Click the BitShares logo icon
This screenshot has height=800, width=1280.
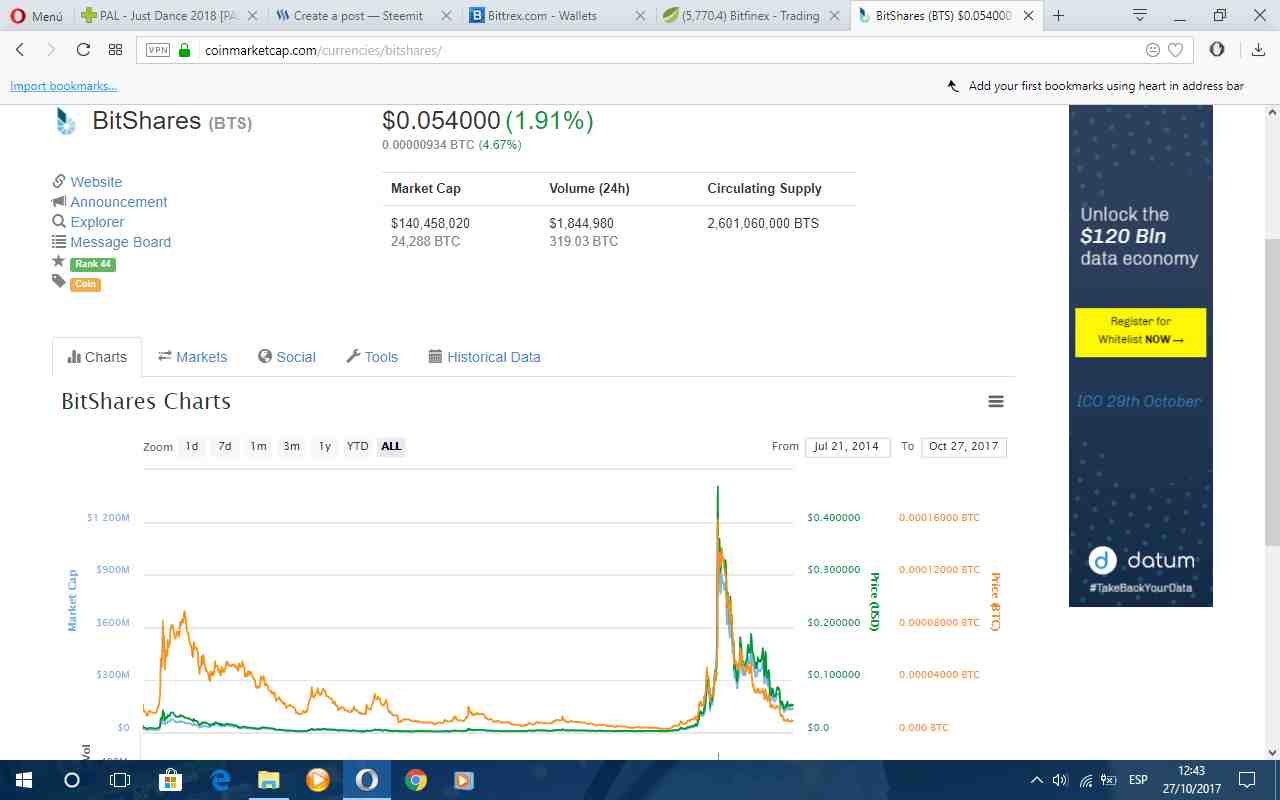(65, 121)
